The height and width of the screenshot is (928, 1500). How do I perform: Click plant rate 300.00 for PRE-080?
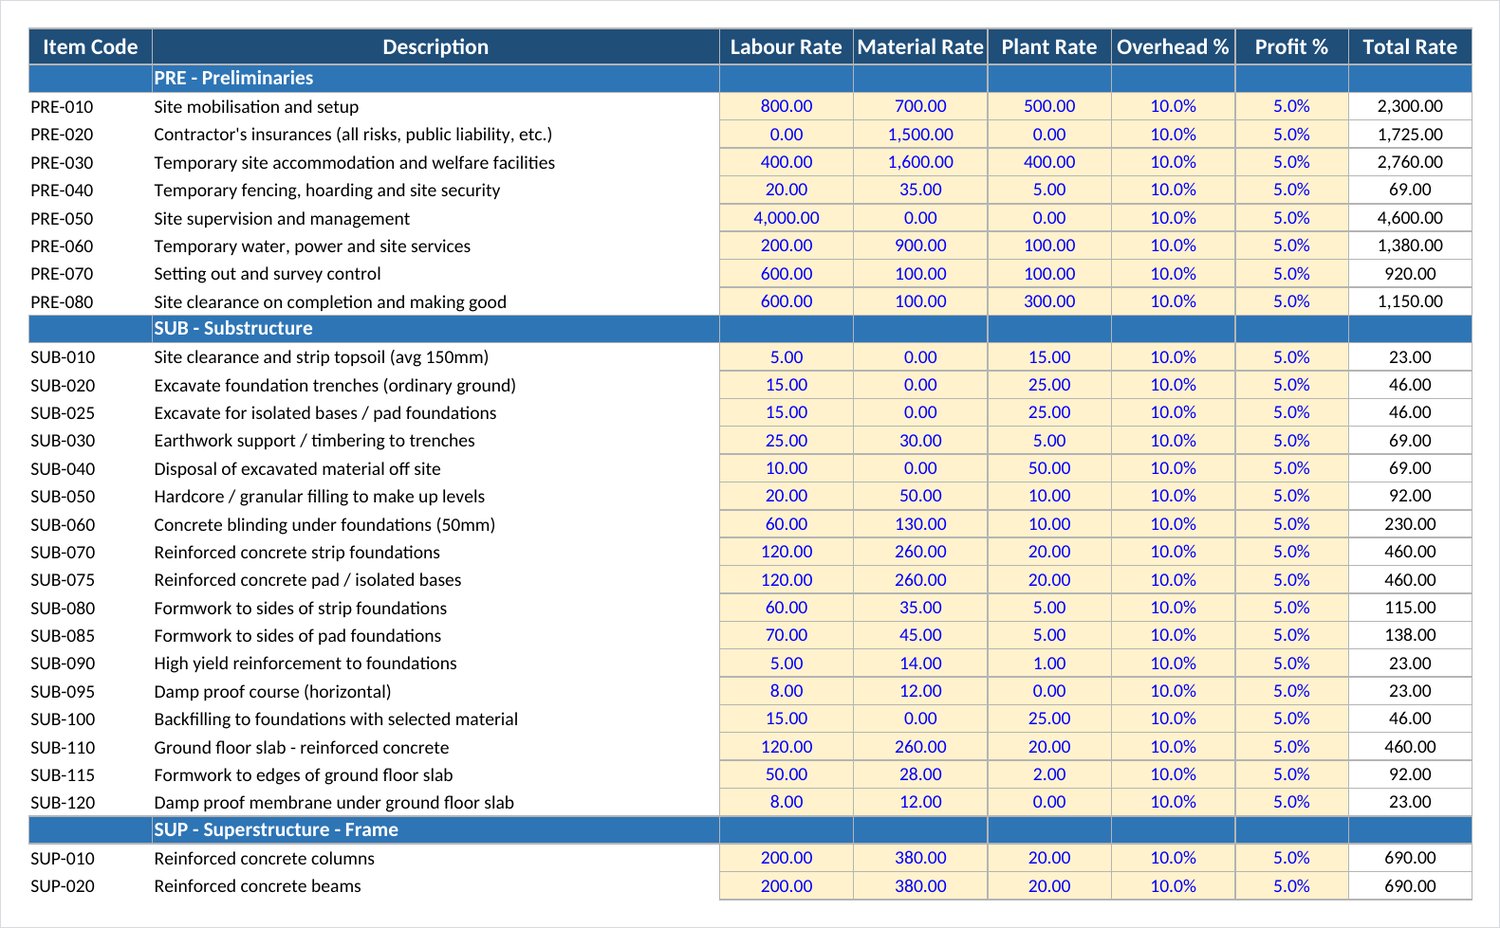(1049, 301)
